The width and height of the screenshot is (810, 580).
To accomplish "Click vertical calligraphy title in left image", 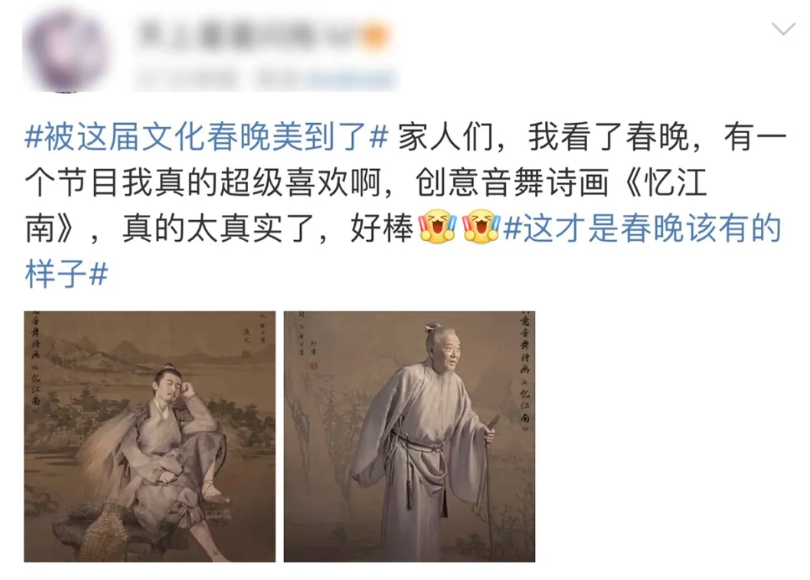I will point(36,360).
